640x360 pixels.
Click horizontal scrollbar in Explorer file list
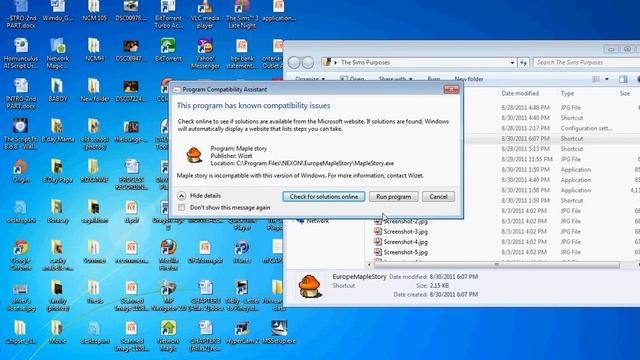coord(496,264)
